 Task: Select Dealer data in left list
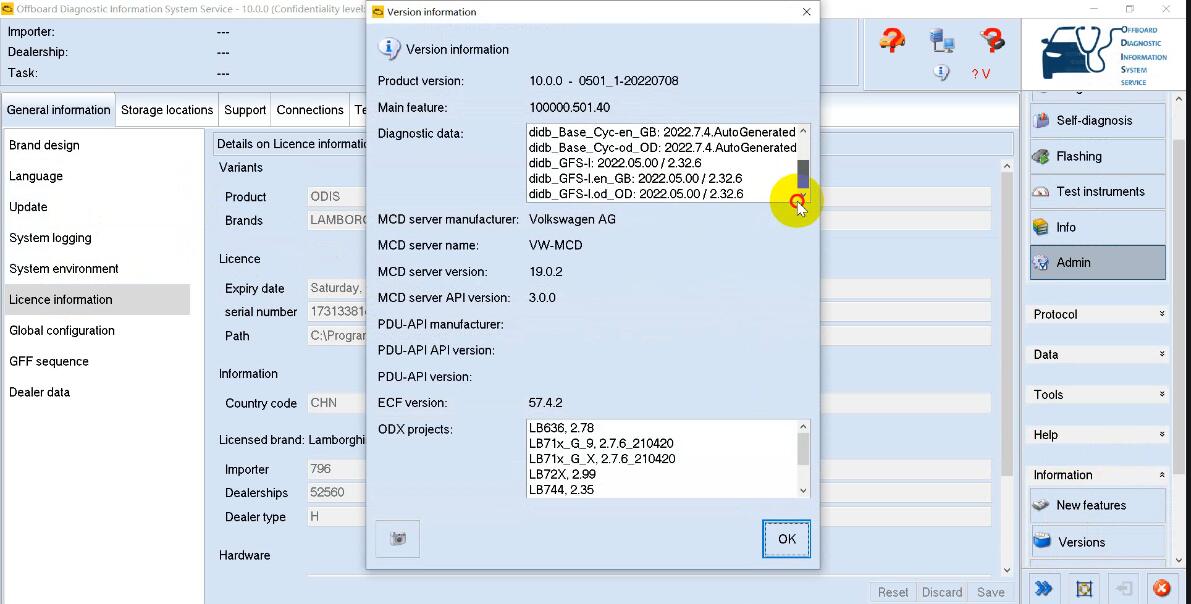(x=39, y=392)
